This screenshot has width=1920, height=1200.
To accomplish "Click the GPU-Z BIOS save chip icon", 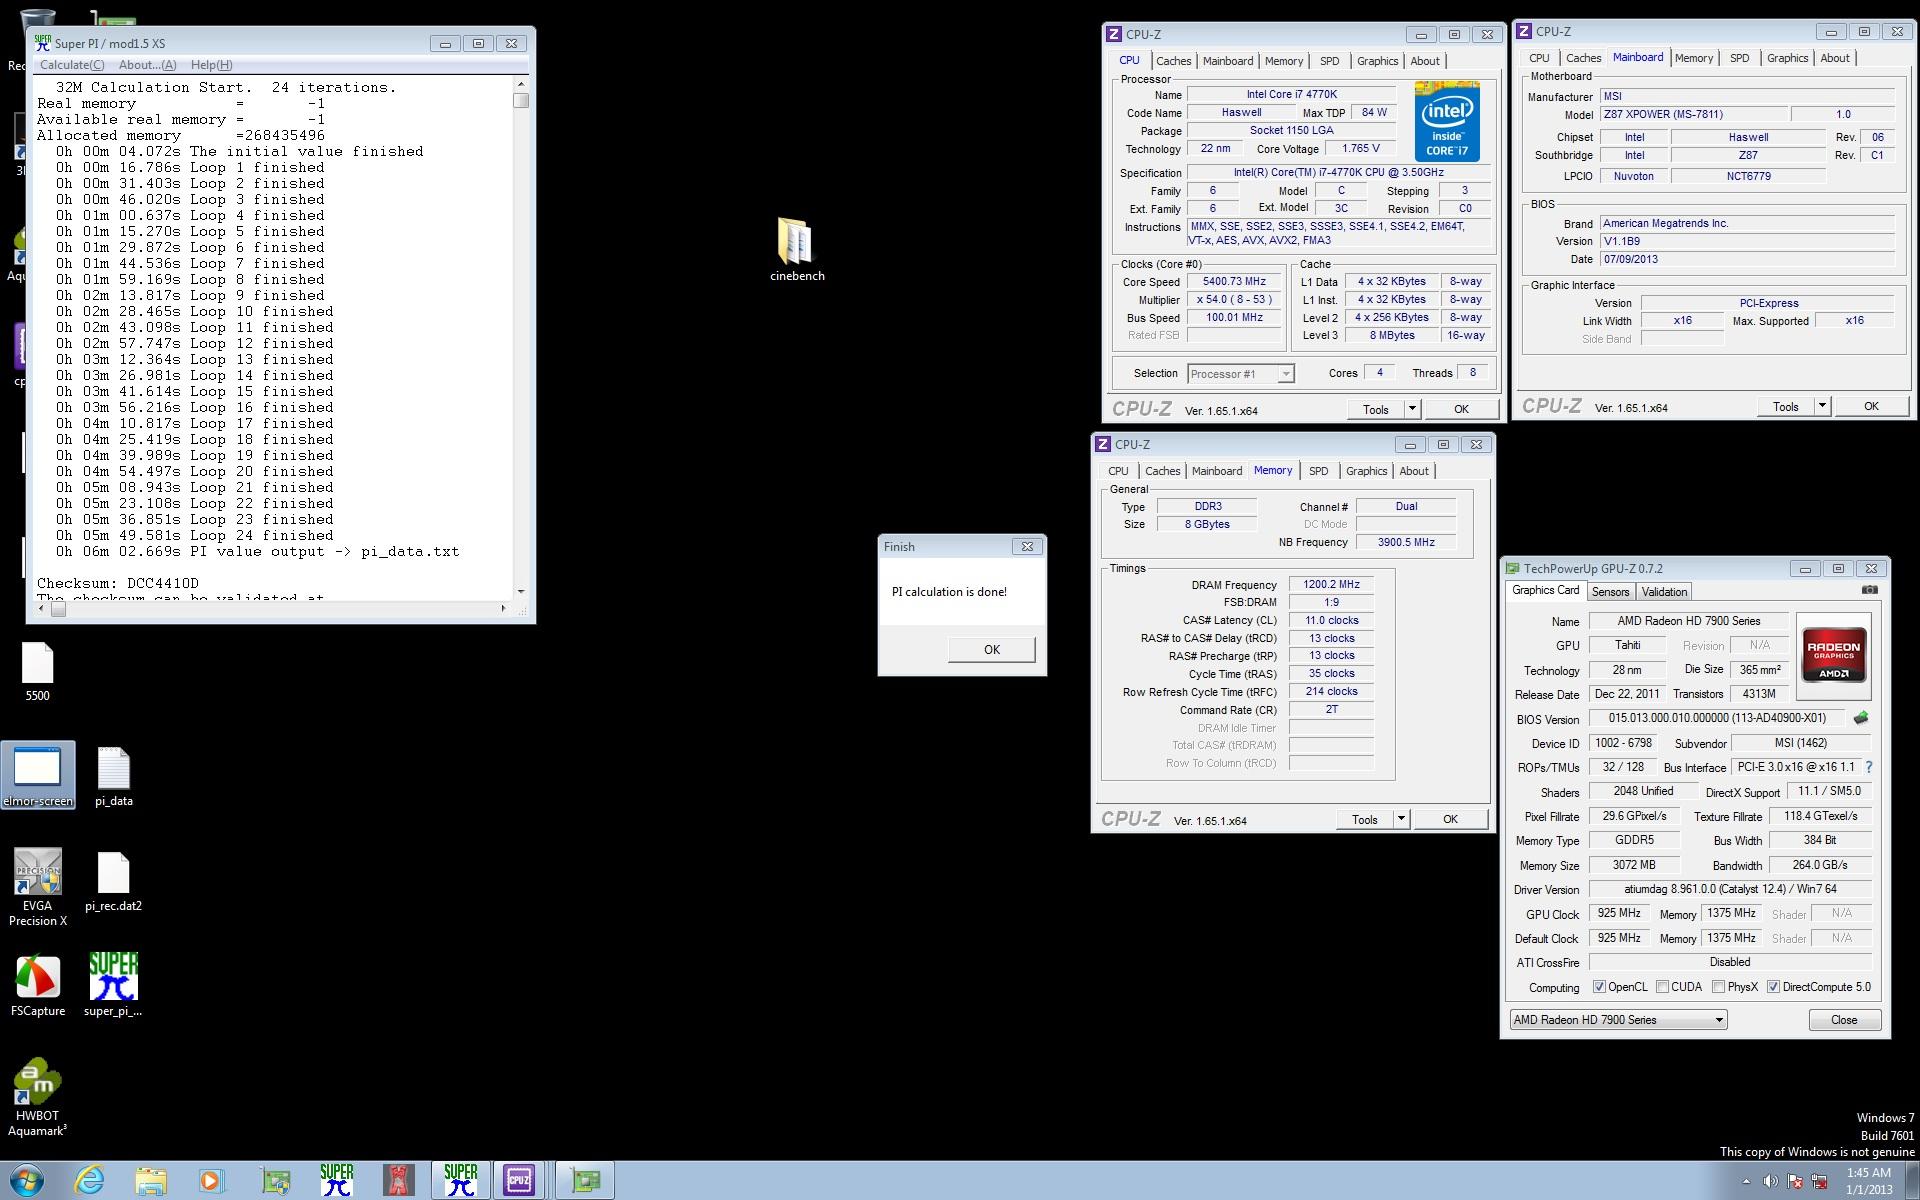I will tap(1861, 718).
